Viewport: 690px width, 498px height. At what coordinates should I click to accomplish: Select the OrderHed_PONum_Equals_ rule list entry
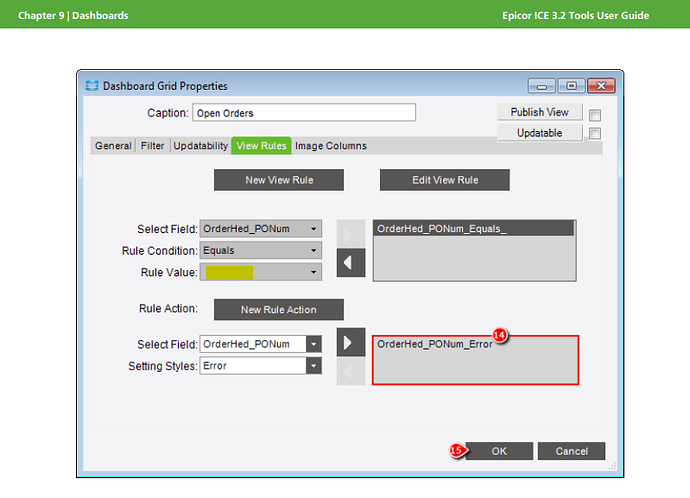473,229
